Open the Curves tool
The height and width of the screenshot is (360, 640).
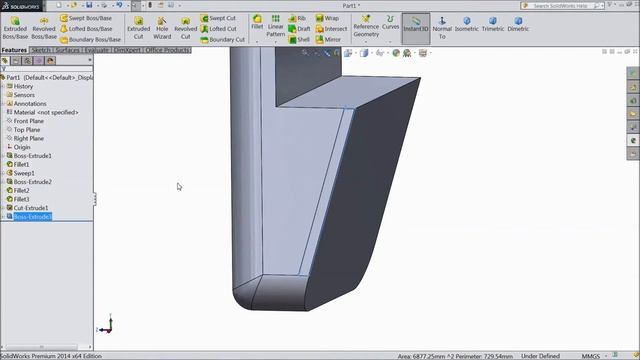[x=390, y=22]
